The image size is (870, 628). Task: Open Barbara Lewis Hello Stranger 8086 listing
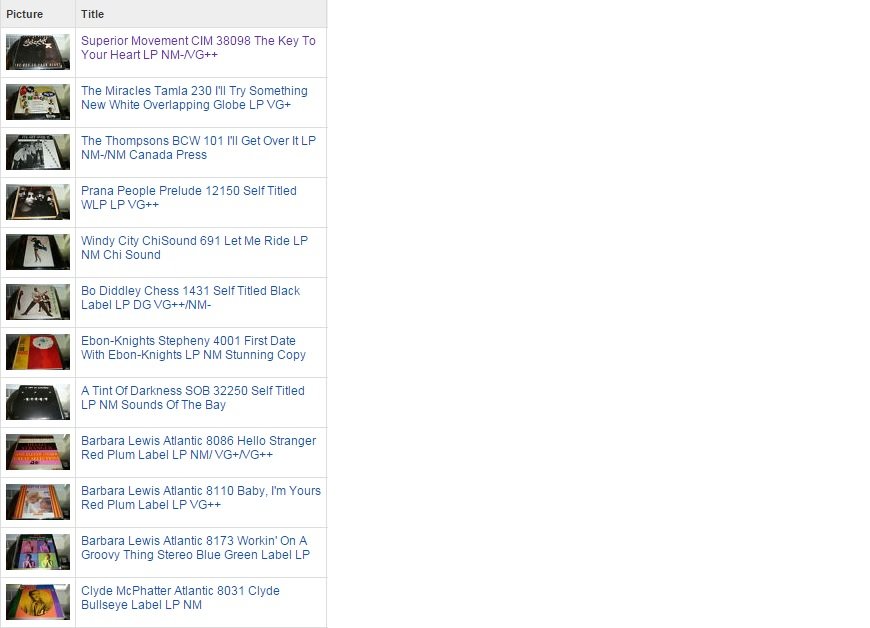point(198,447)
